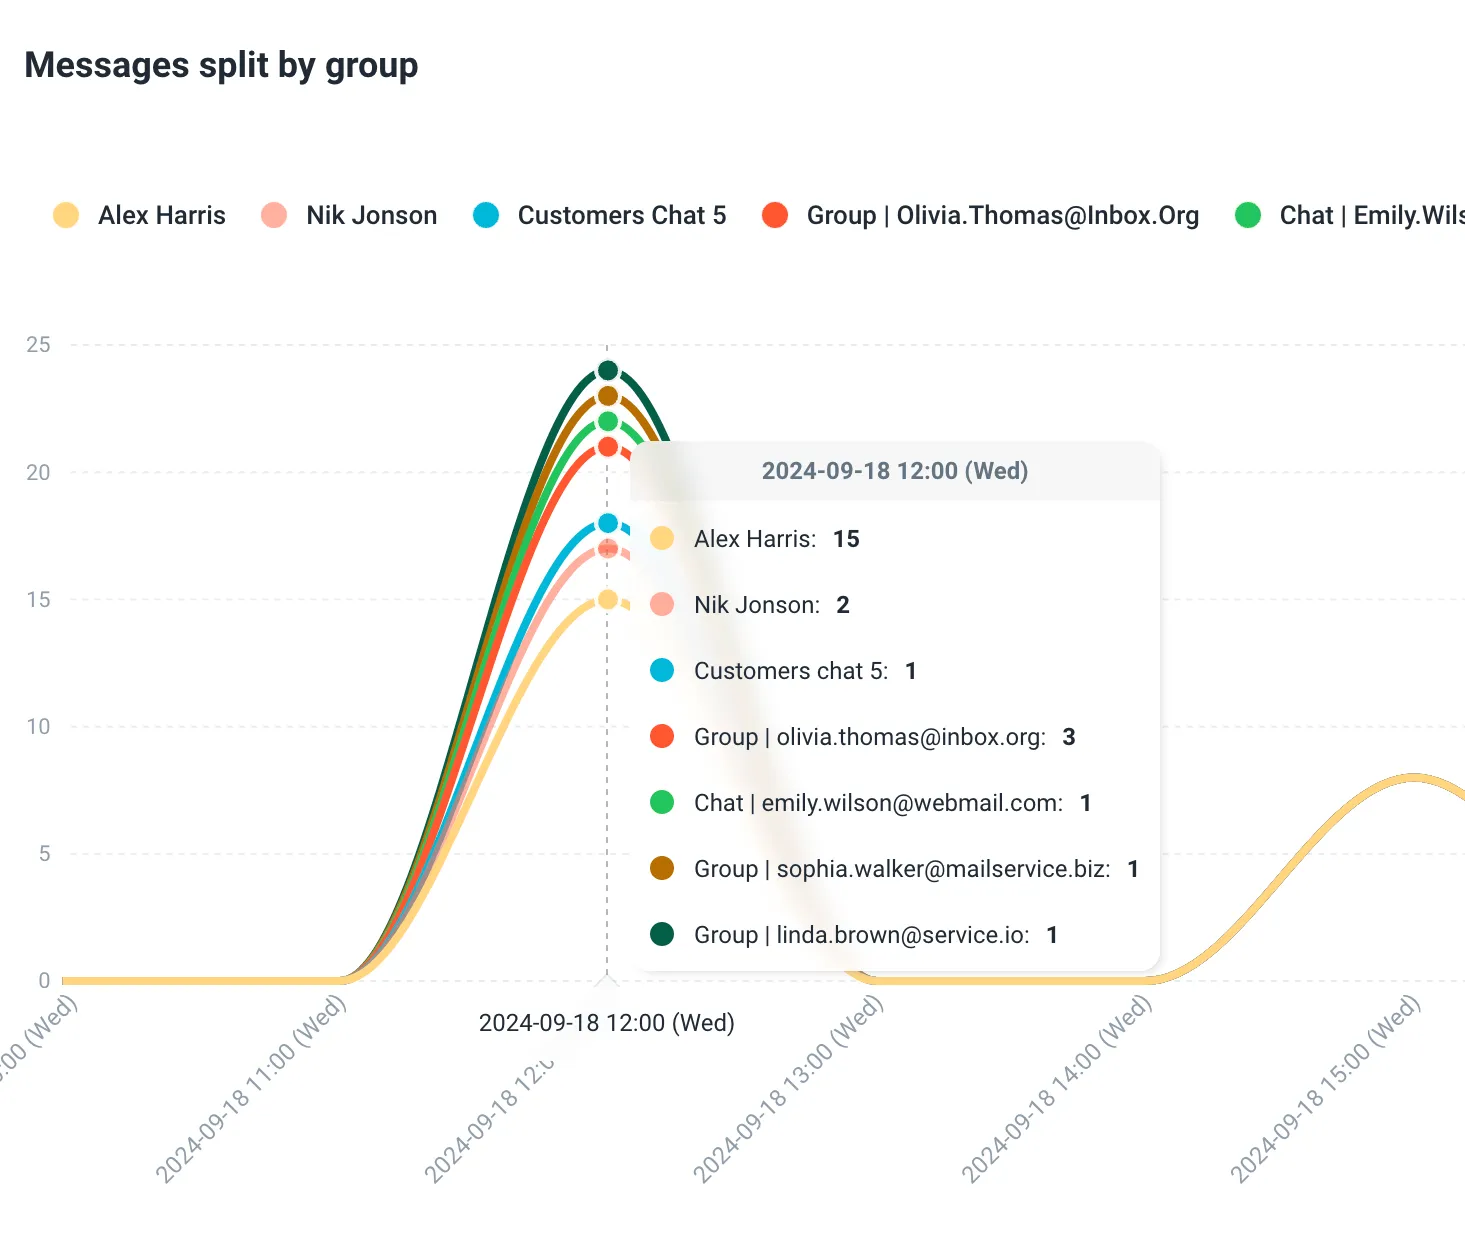Toggle the Group | Olivia.Thomas@Inbox.Org legend series

(980, 215)
